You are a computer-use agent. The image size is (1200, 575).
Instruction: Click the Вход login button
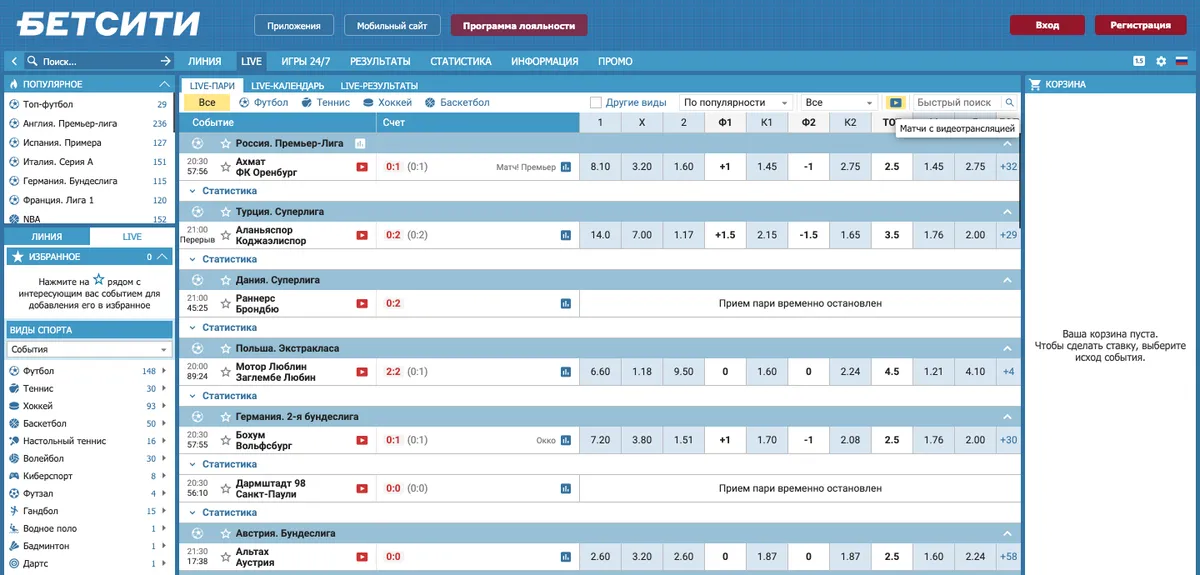[1047, 25]
